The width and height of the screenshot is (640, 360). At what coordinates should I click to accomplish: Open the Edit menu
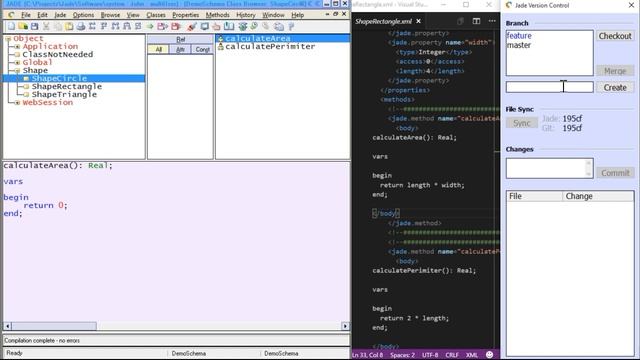[42, 15]
